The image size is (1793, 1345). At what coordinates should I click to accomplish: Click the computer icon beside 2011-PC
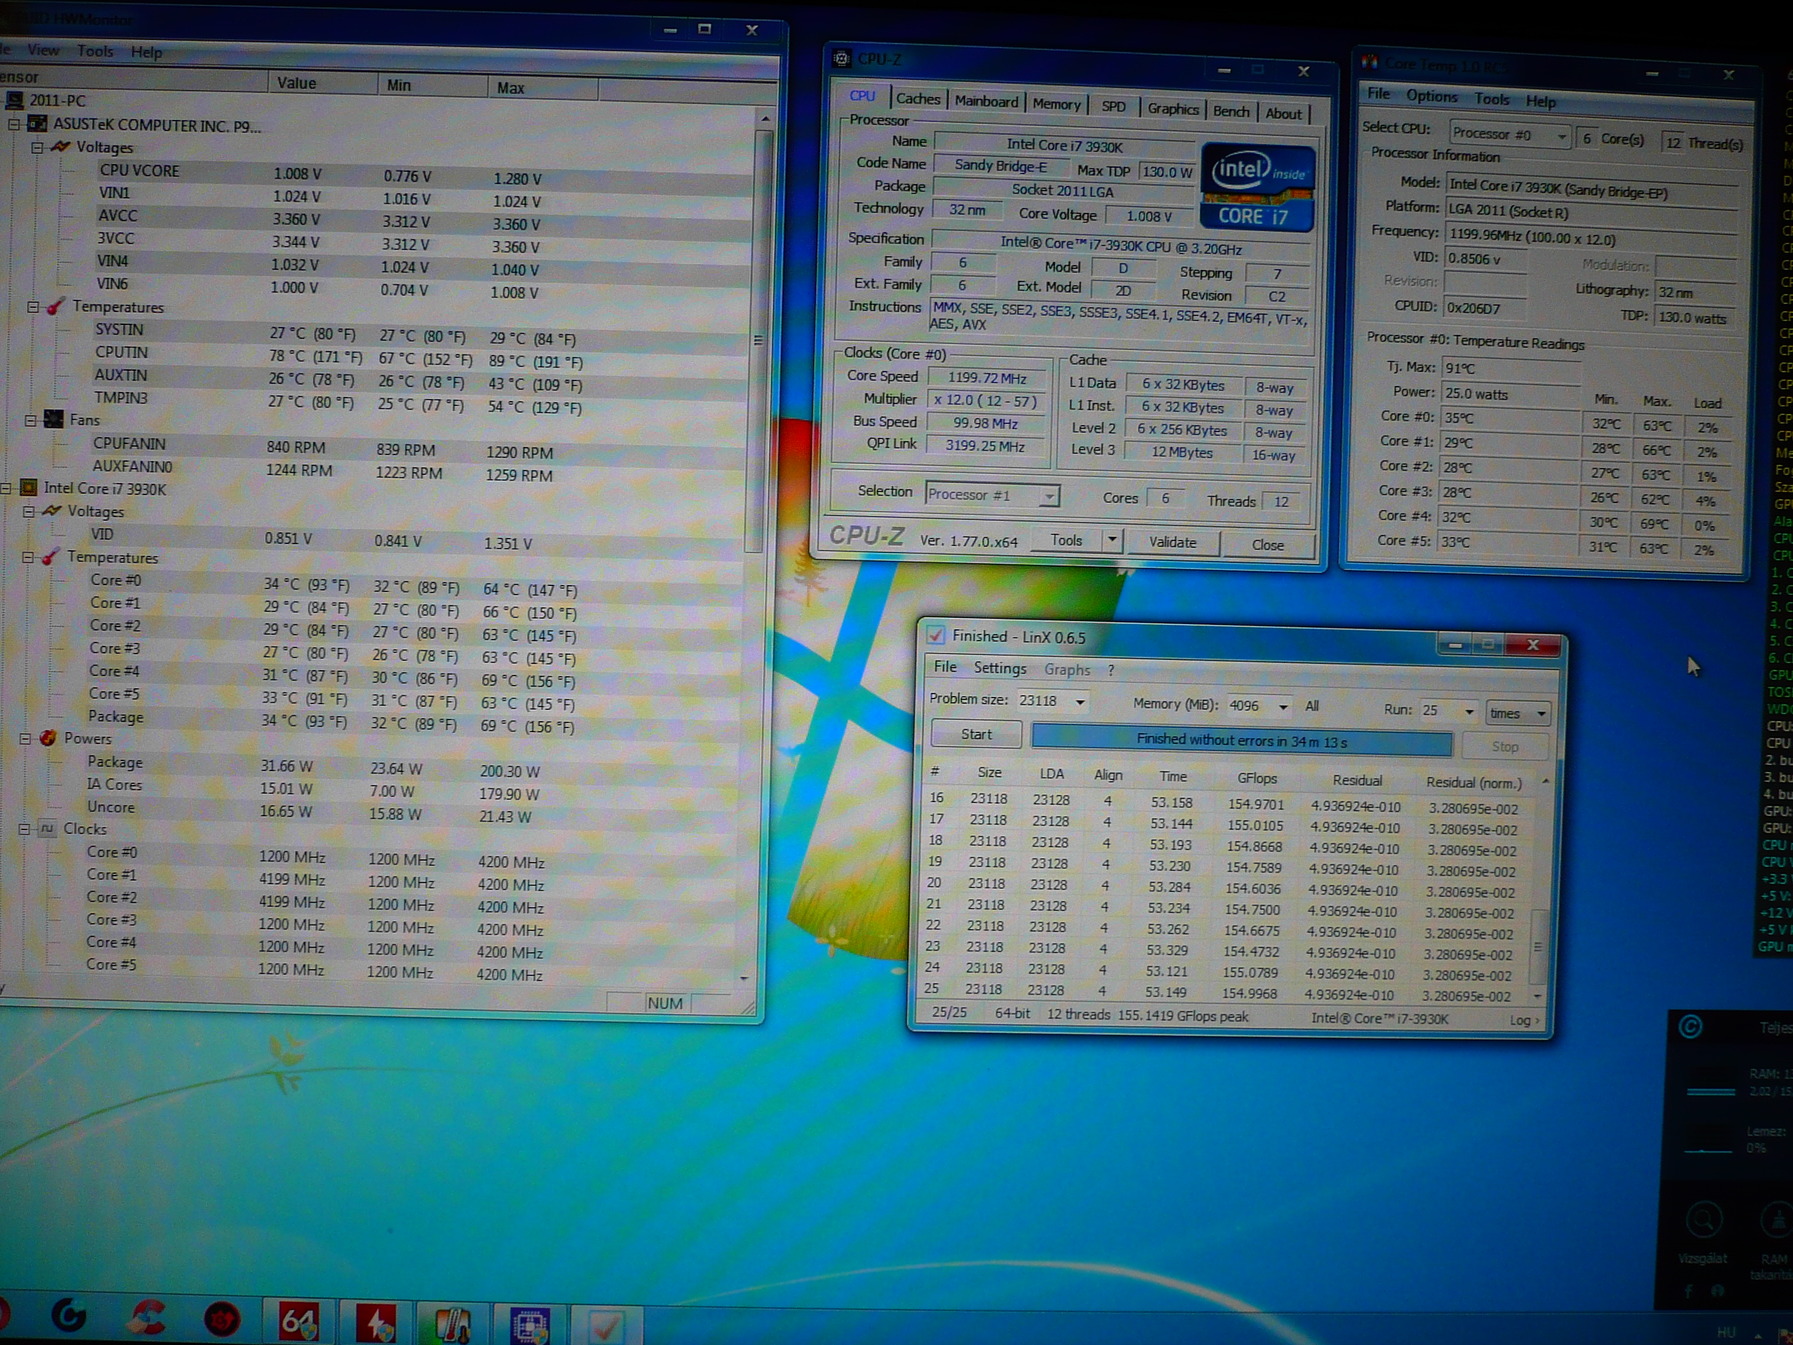click(15, 100)
